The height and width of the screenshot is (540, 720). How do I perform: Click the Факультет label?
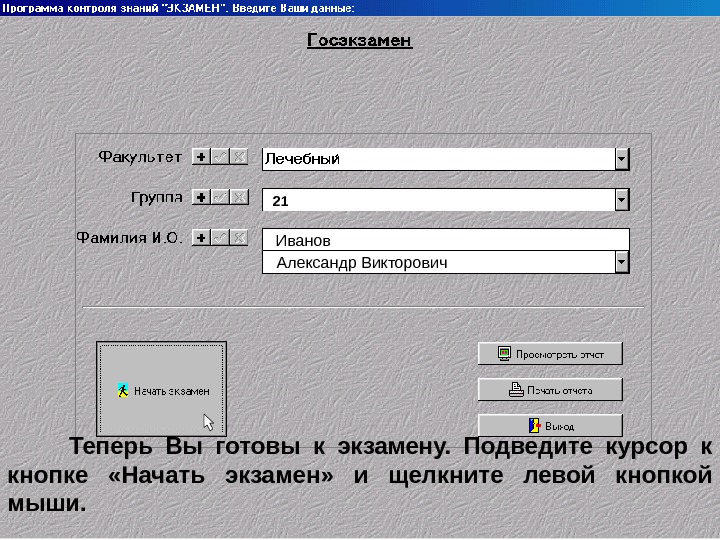[x=141, y=157]
